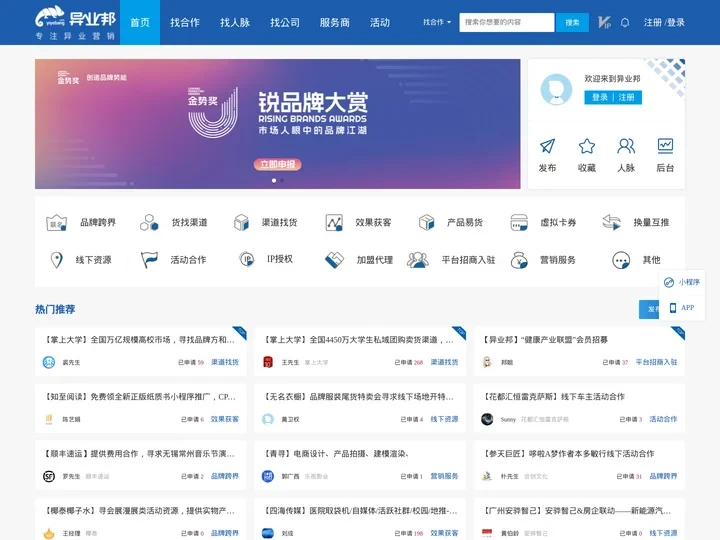This screenshot has height=540, width=720.
Task: Open the 锐品牌大赏 banner image
Action: pyautogui.click(x=277, y=124)
